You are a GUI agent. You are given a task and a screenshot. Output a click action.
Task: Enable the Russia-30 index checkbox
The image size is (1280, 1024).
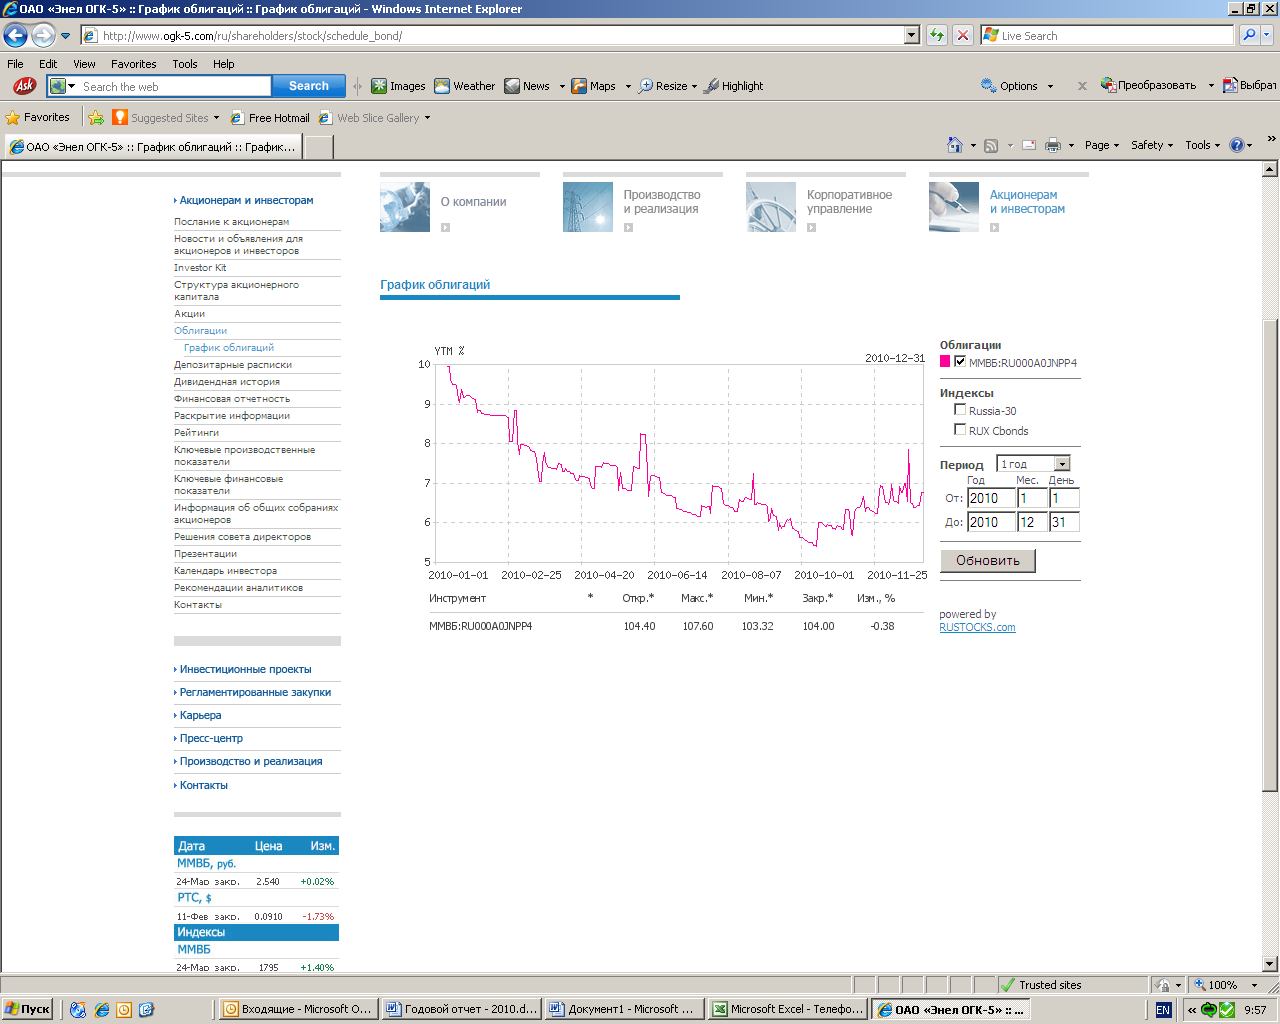[960, 409]
